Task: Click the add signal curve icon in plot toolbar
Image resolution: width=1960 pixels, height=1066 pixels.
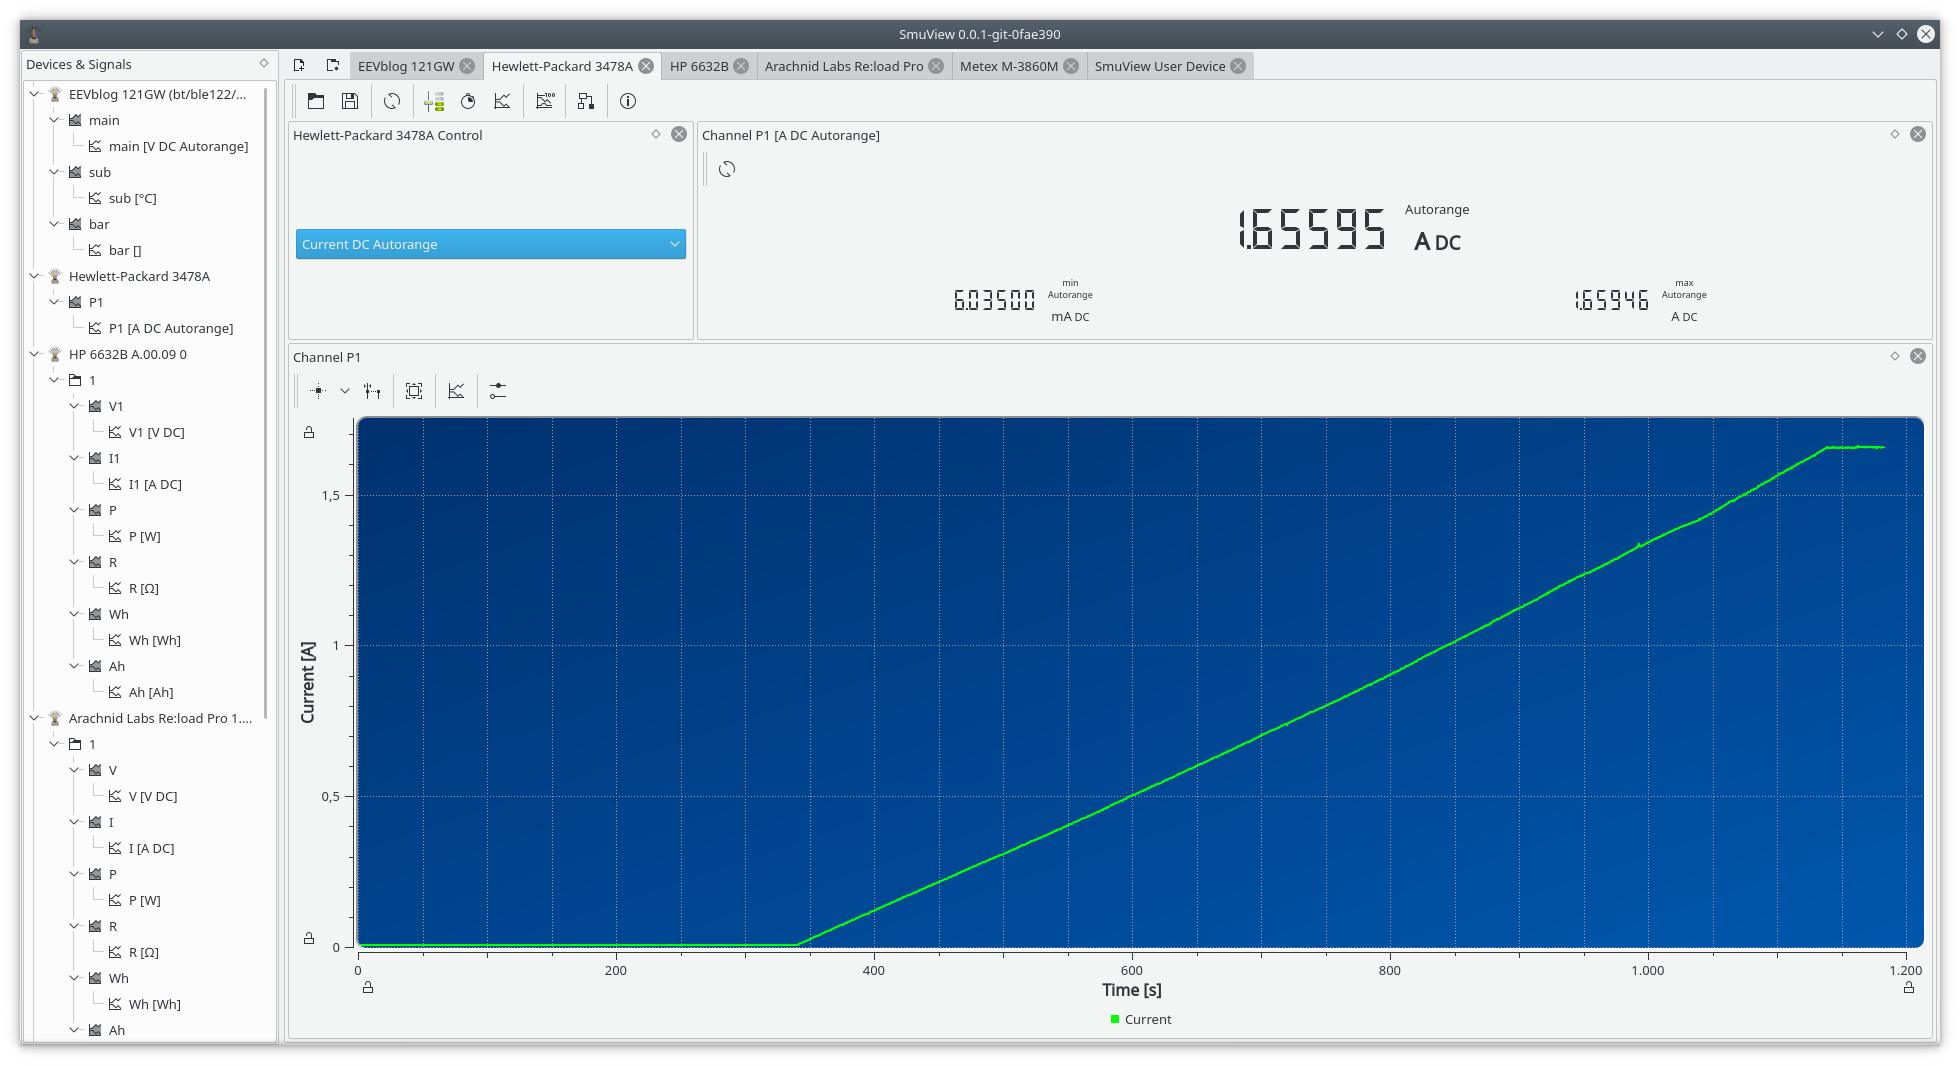Action: click(x=456, y=391)
